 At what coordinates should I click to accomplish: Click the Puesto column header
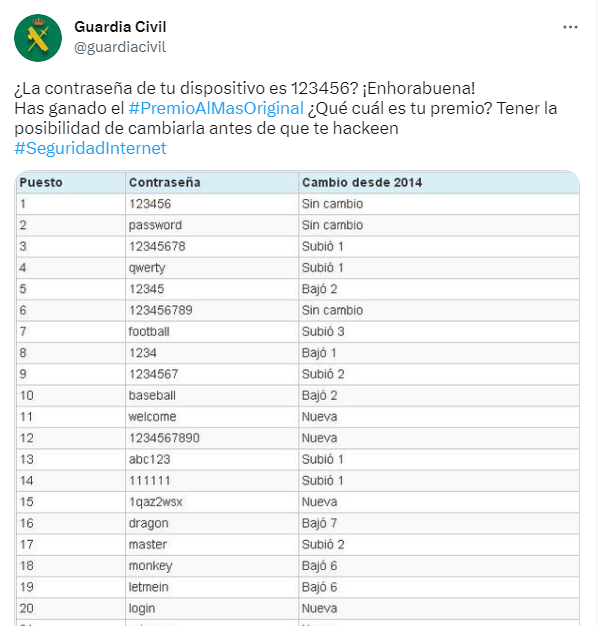click(x=42, y=182)
